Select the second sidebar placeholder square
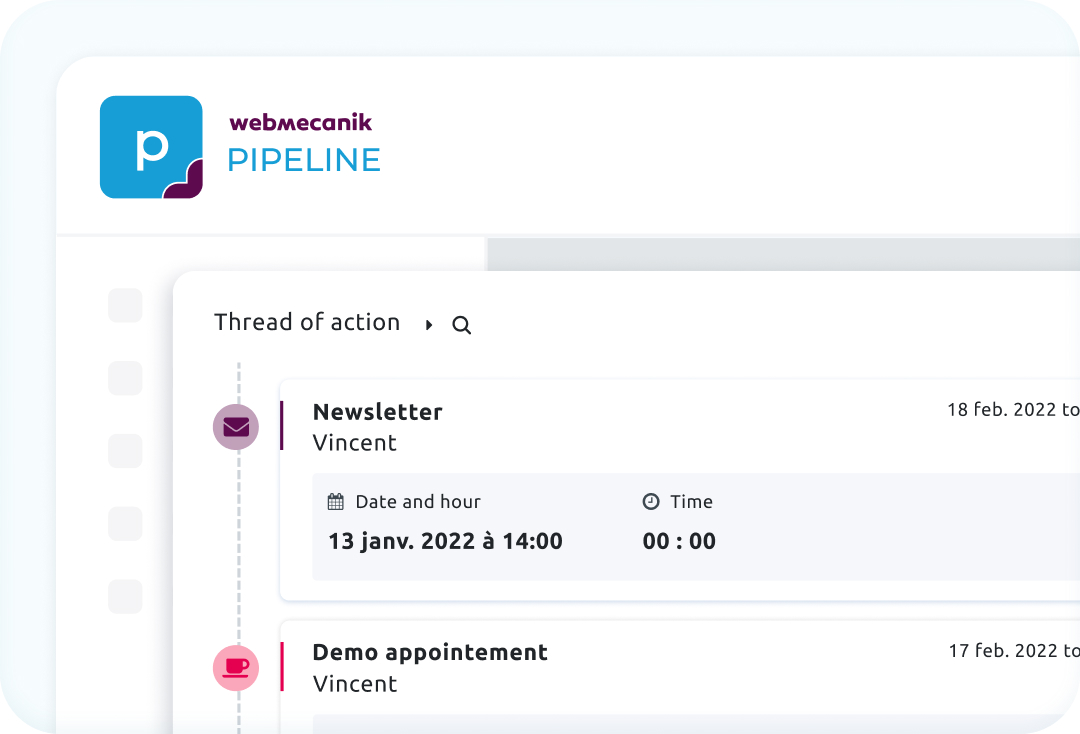1080x734 pixels. click(x=125, y=378)
